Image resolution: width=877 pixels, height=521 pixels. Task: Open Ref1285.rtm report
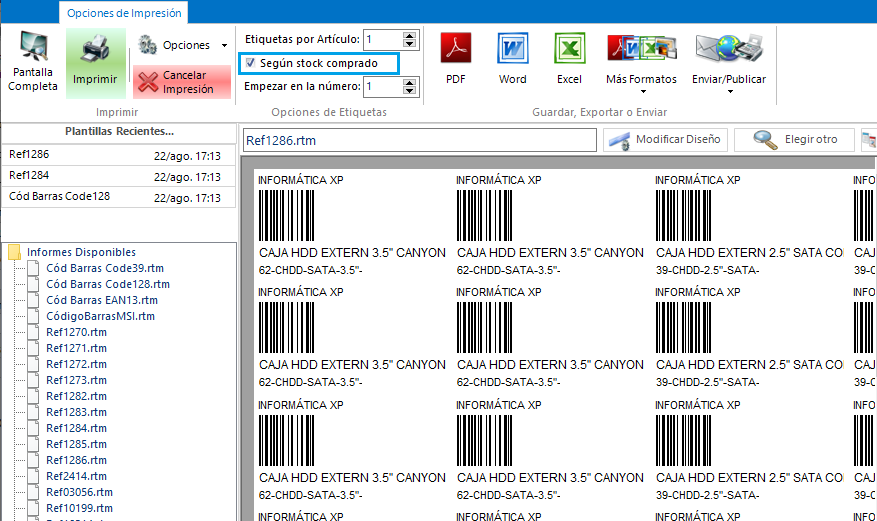click(x=77, y=444)
